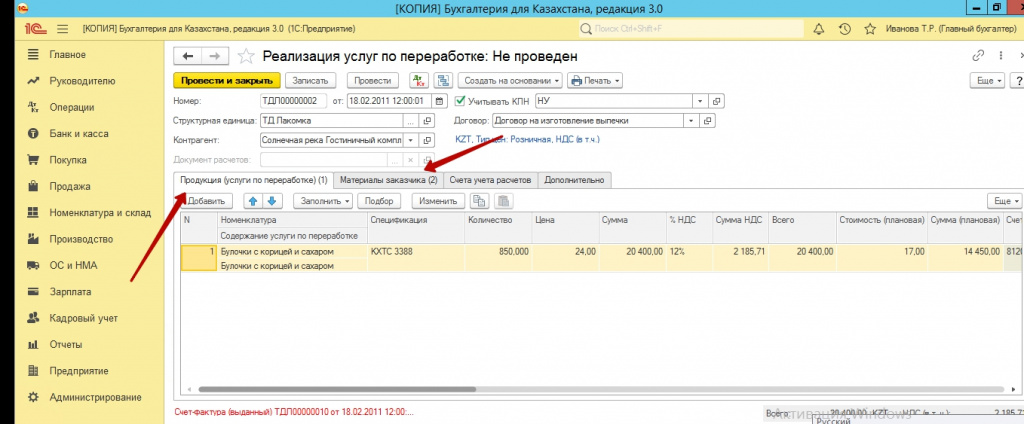Switch to Счета учета расчетов tab
Screen dimensions: 1024x424
(x=491, y=180)
